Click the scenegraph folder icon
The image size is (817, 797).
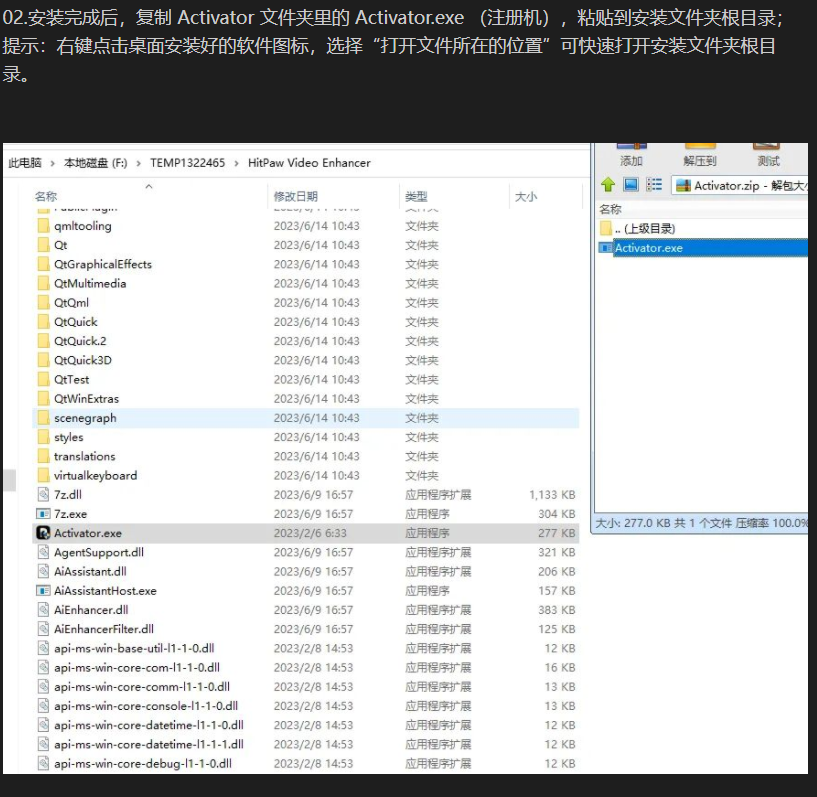(43, 418)
